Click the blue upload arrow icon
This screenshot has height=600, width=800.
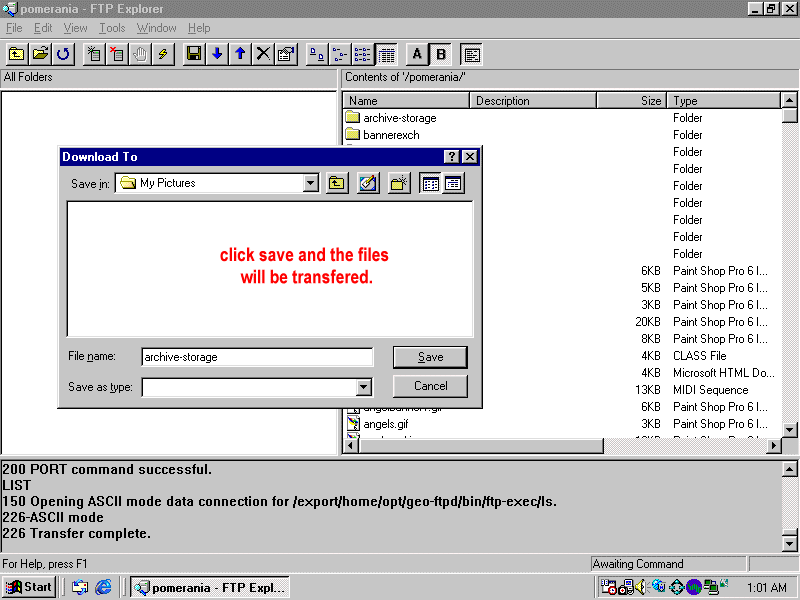tap(240, 54)
